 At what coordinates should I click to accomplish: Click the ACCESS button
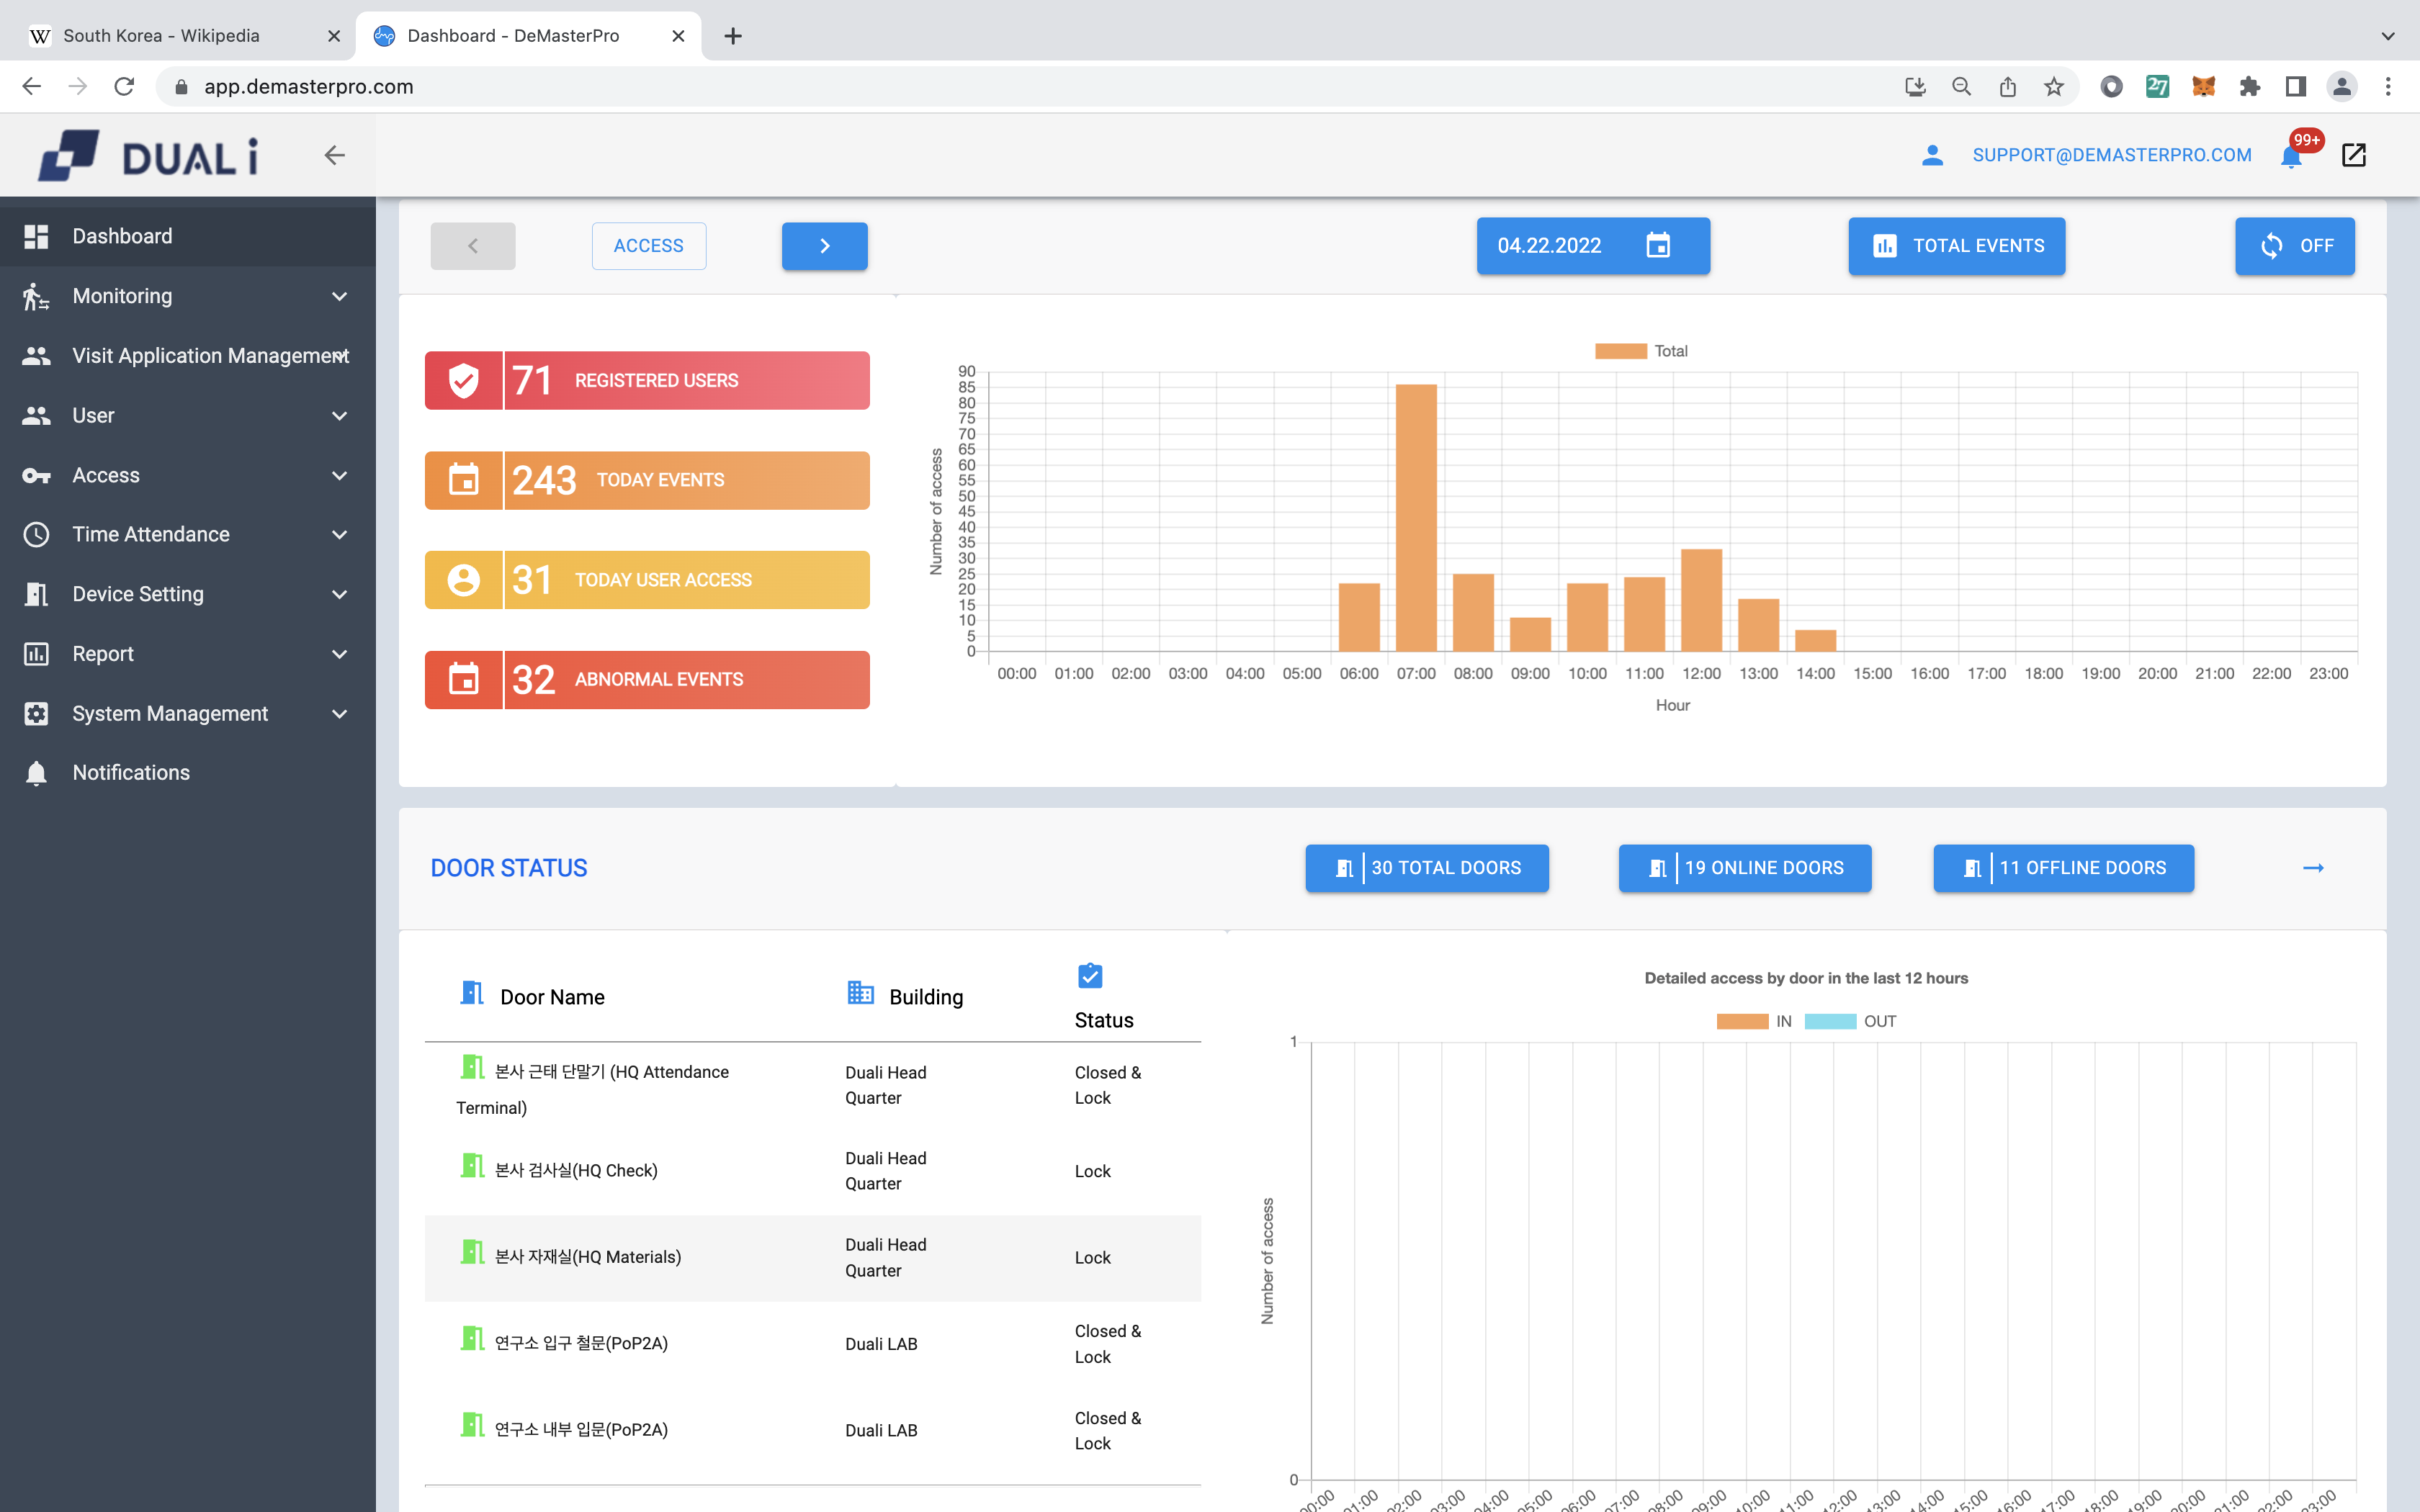tap(649, 246)
